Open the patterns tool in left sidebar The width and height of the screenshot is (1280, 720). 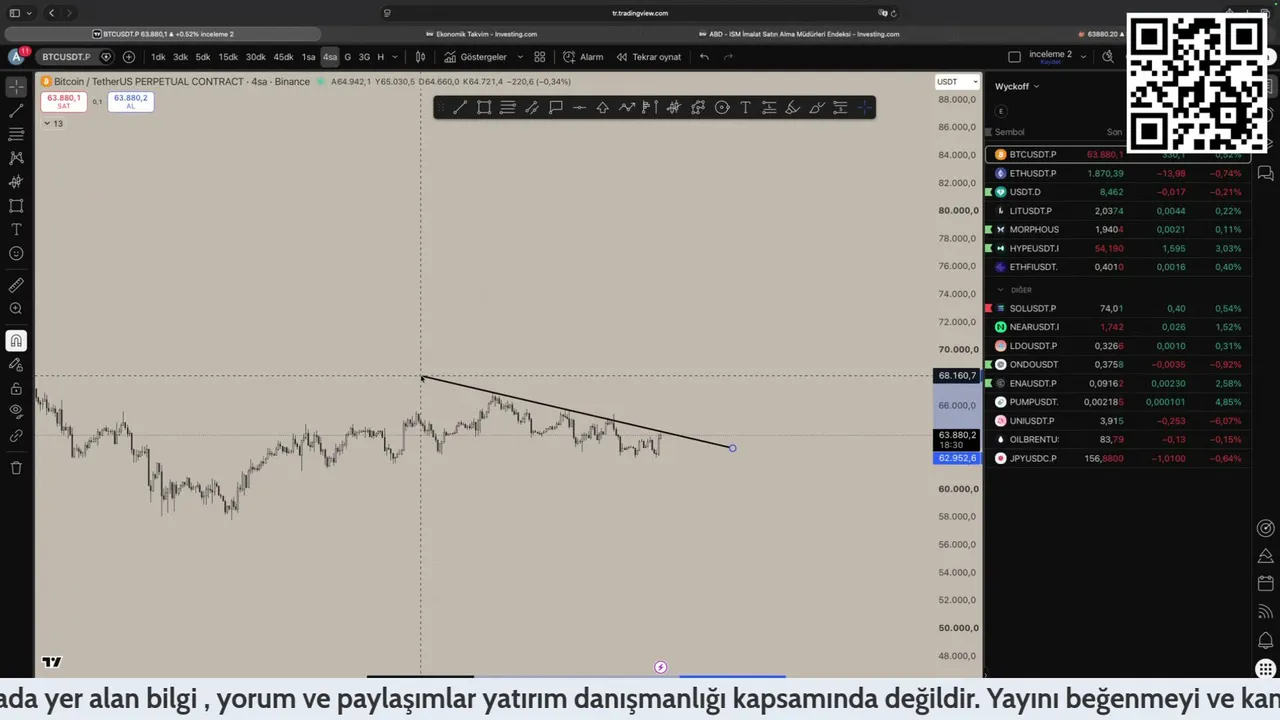click(x=16, y=158)
